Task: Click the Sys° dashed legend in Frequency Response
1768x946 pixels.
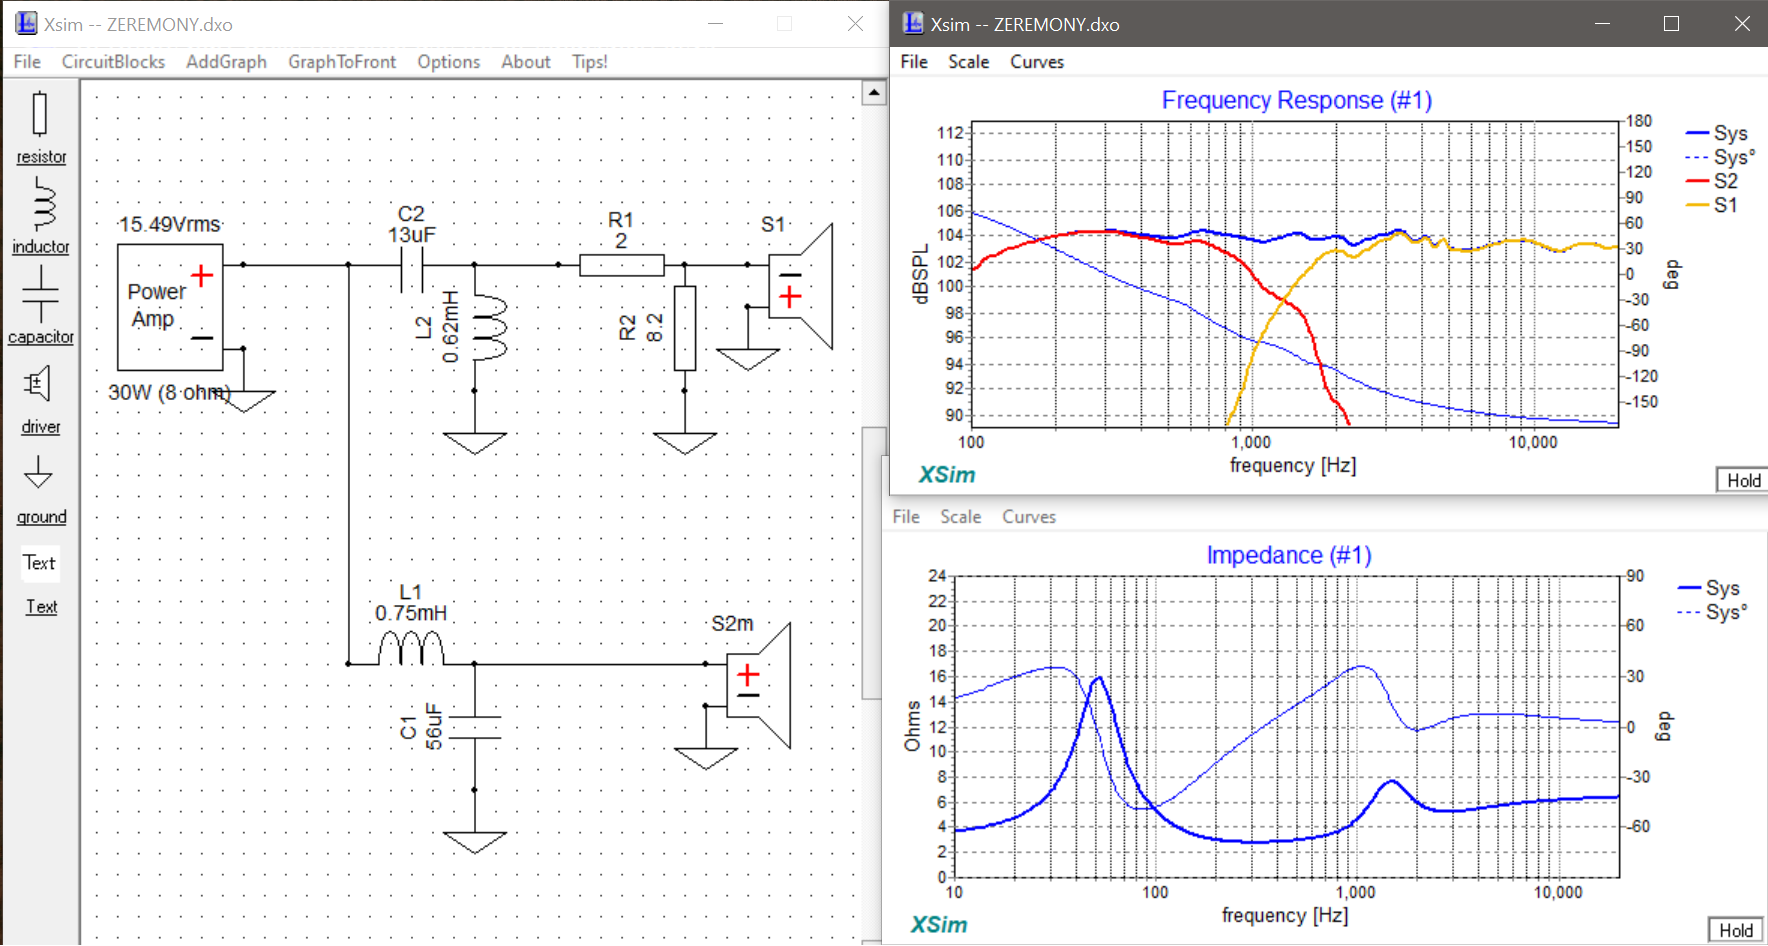Action: 1720,157
